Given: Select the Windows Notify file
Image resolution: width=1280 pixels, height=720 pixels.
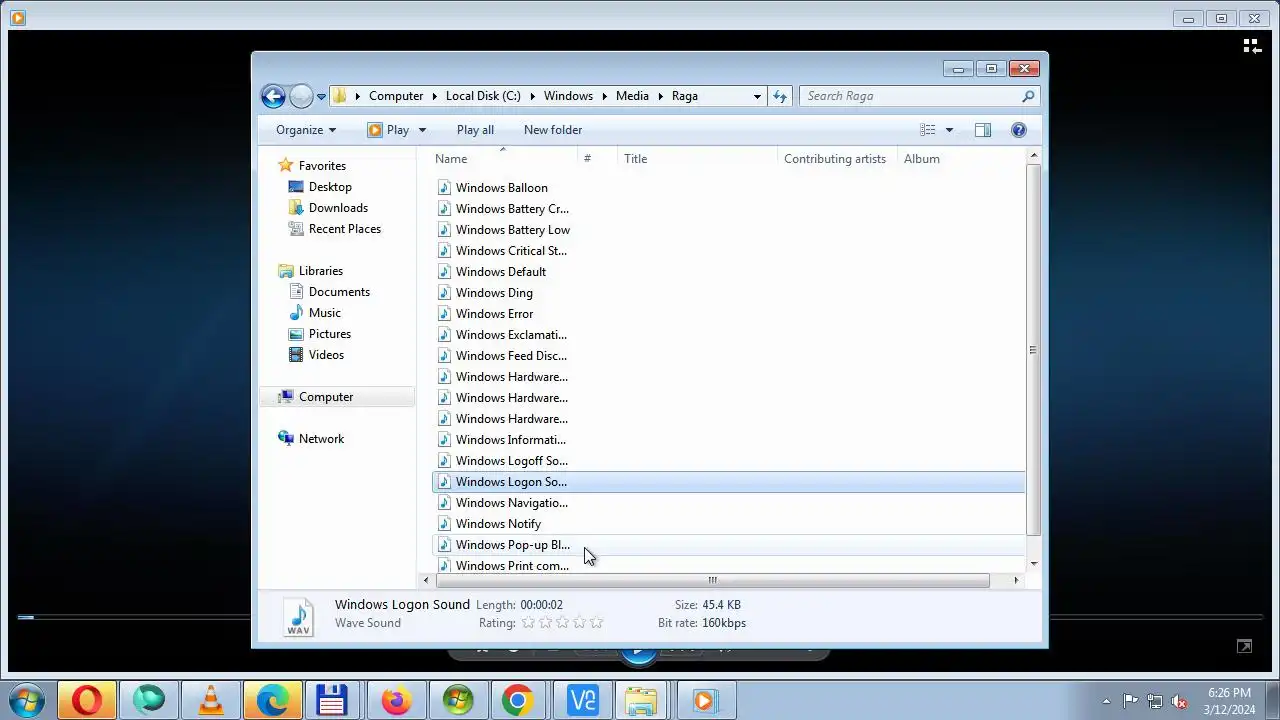Looking at the screenshot, I should tap(498, 524).
